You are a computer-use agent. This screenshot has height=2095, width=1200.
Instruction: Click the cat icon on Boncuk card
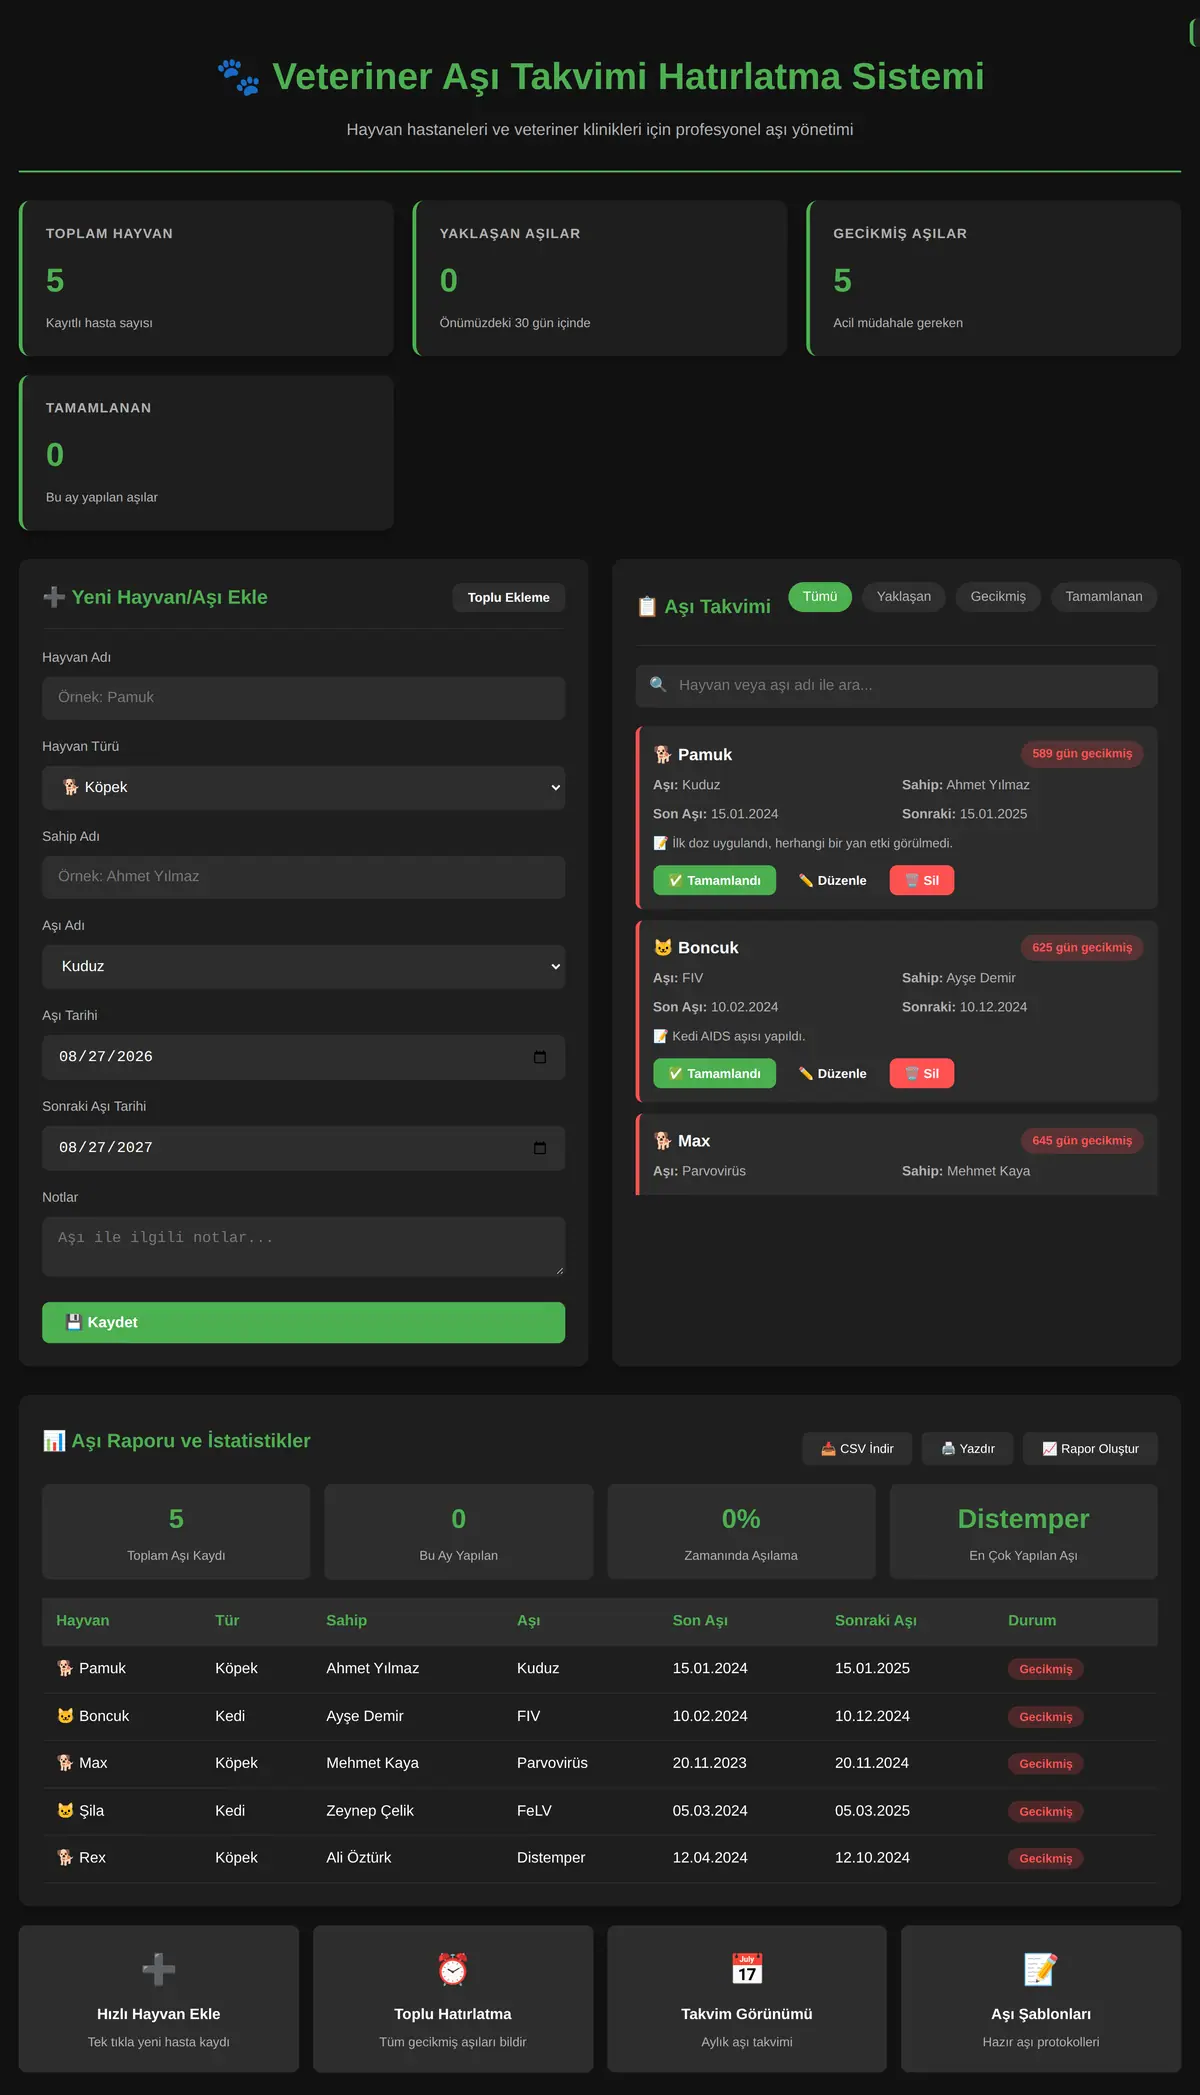pyautogui.click(x=663, y=948)
